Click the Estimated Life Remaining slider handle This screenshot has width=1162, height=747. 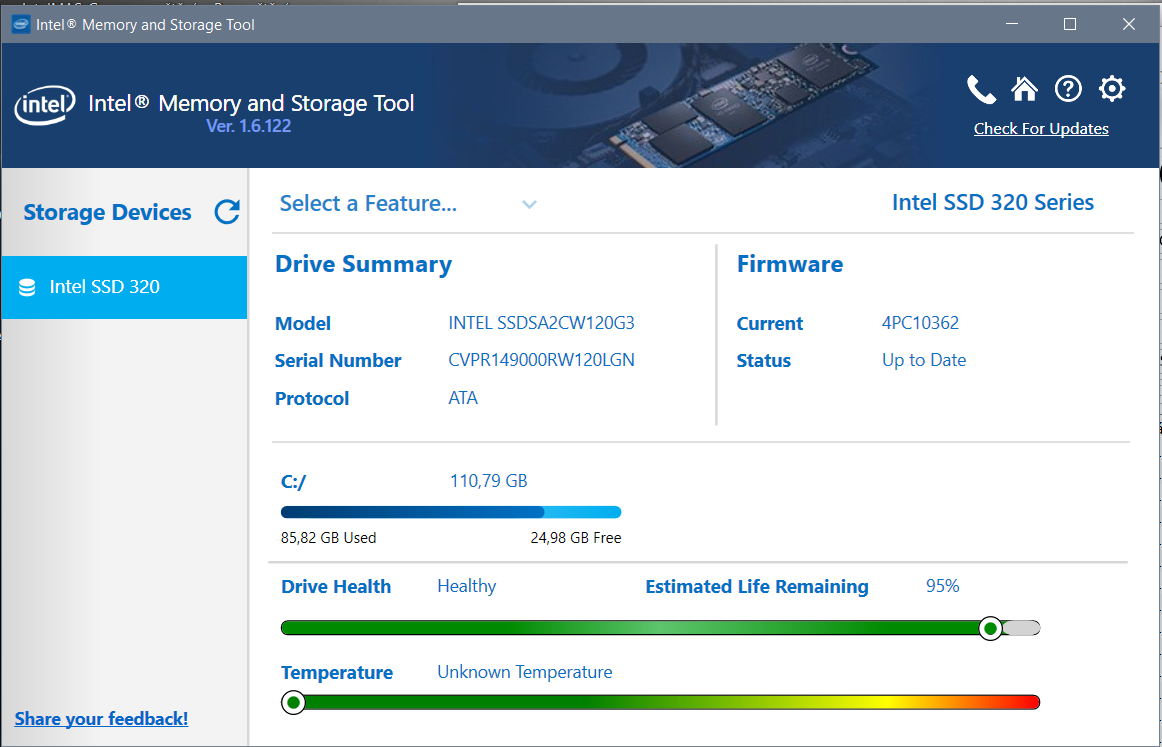[990, 628]
